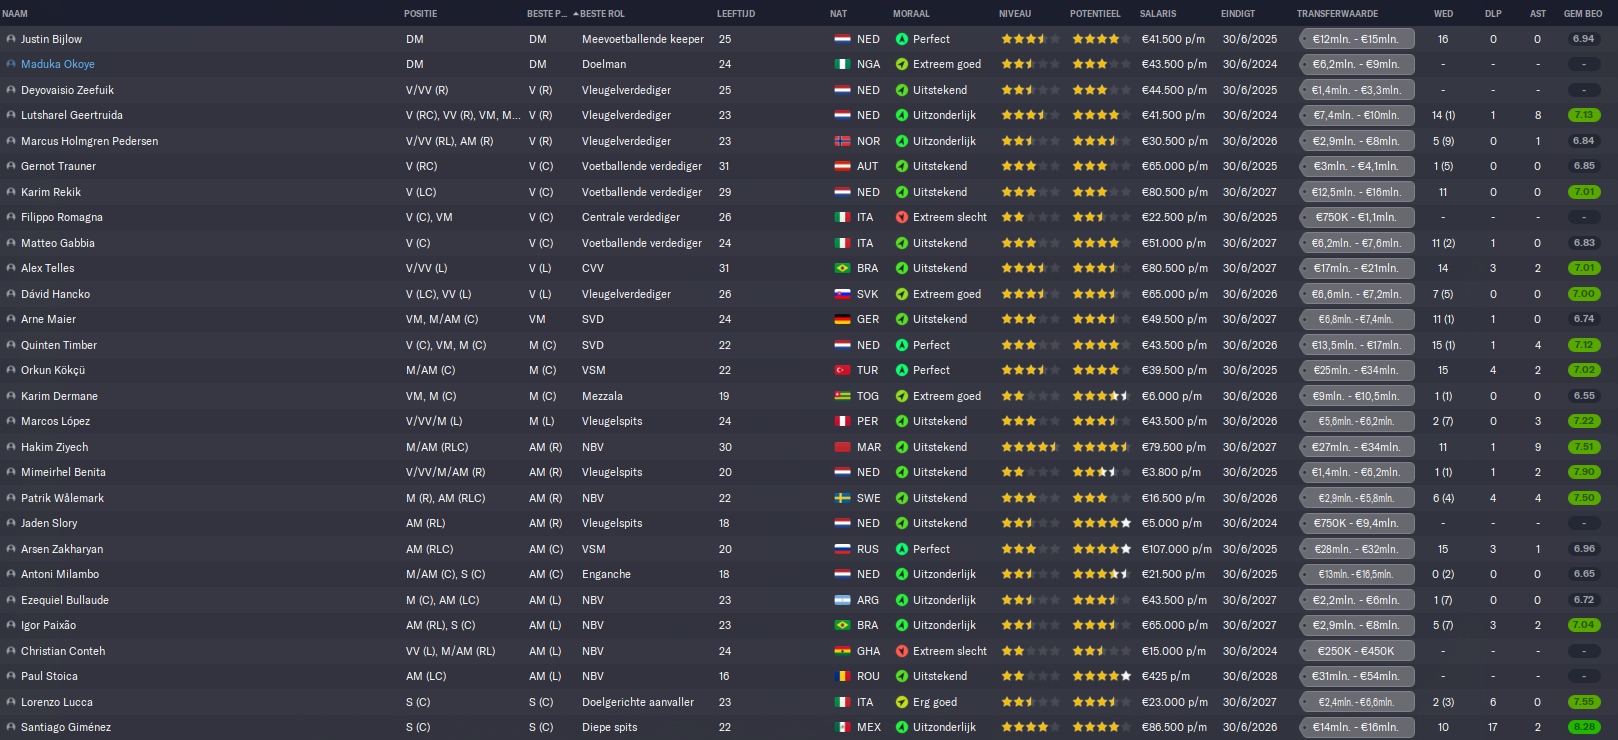The image size is (1618, 740).
Task: Click the player icon next to Justin Bijlow
Action: pos(11,39)
